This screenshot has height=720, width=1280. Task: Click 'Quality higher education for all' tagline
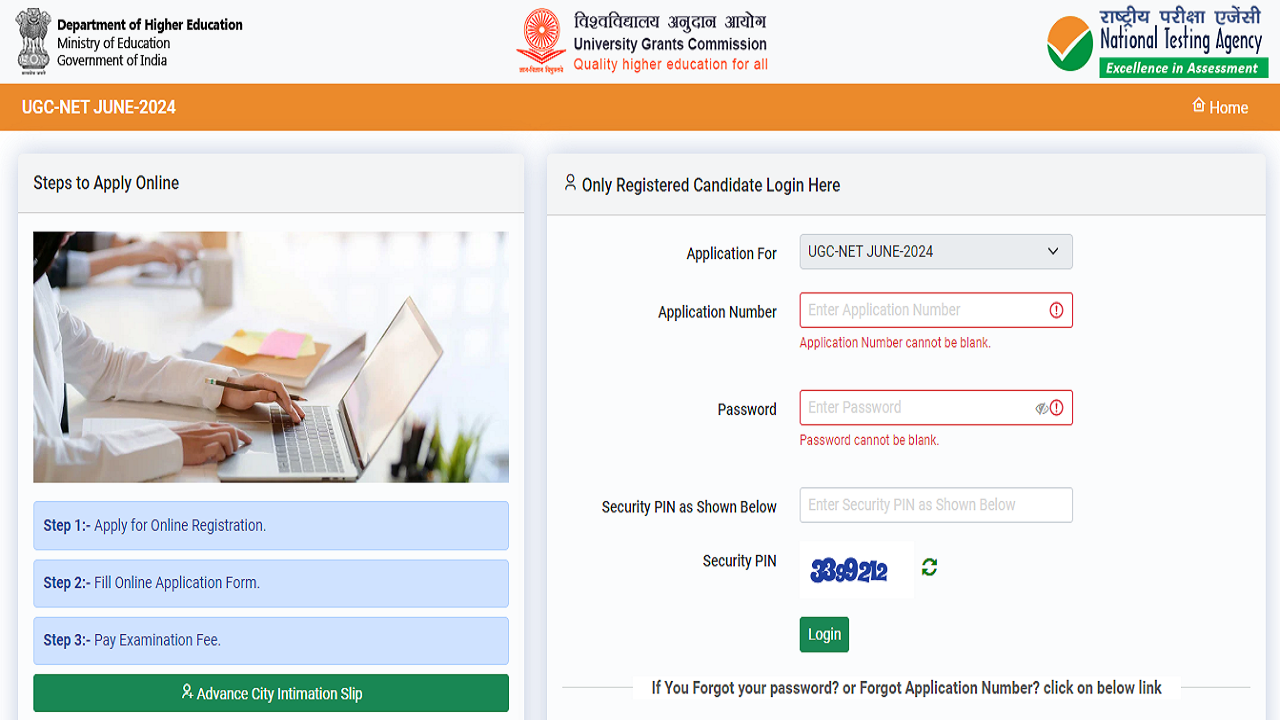pyautogui.click(x=671, y=64)
